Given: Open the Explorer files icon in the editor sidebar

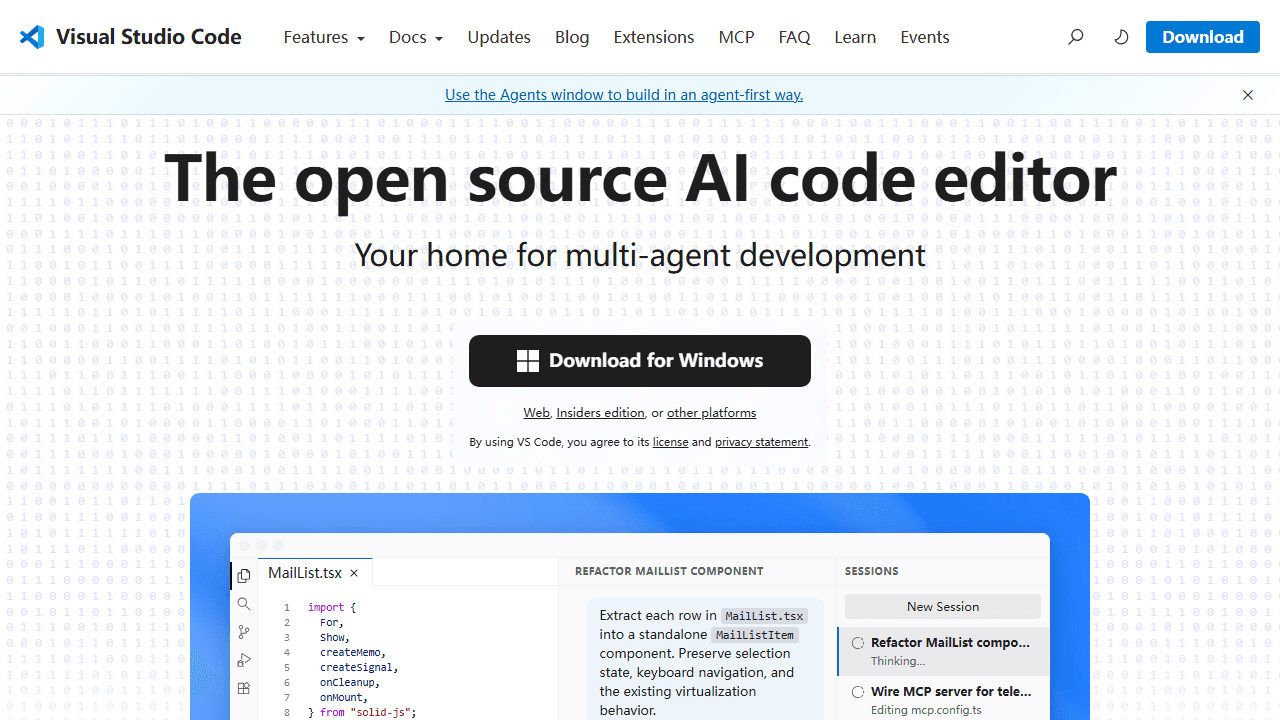Looking at the screenshot, I should click(244, 576).
